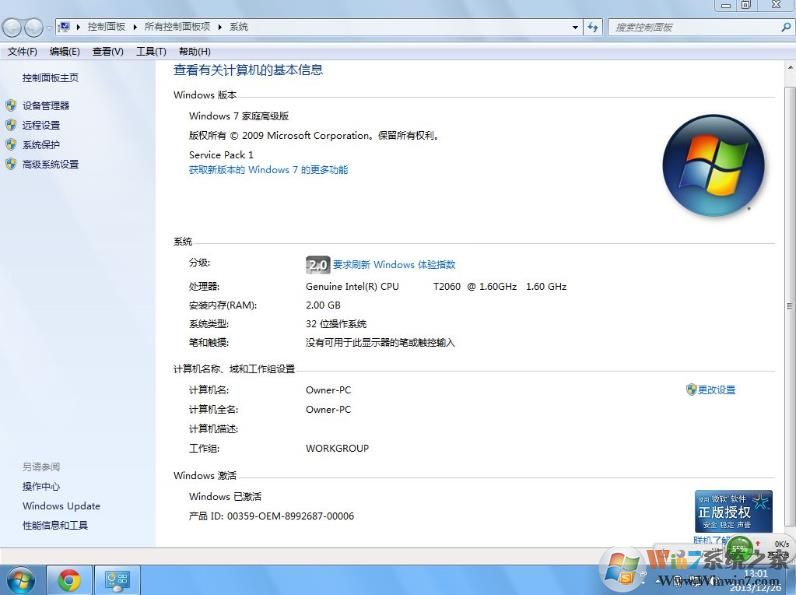
Task: Click the address bar refresh icon
Action: 593,27
